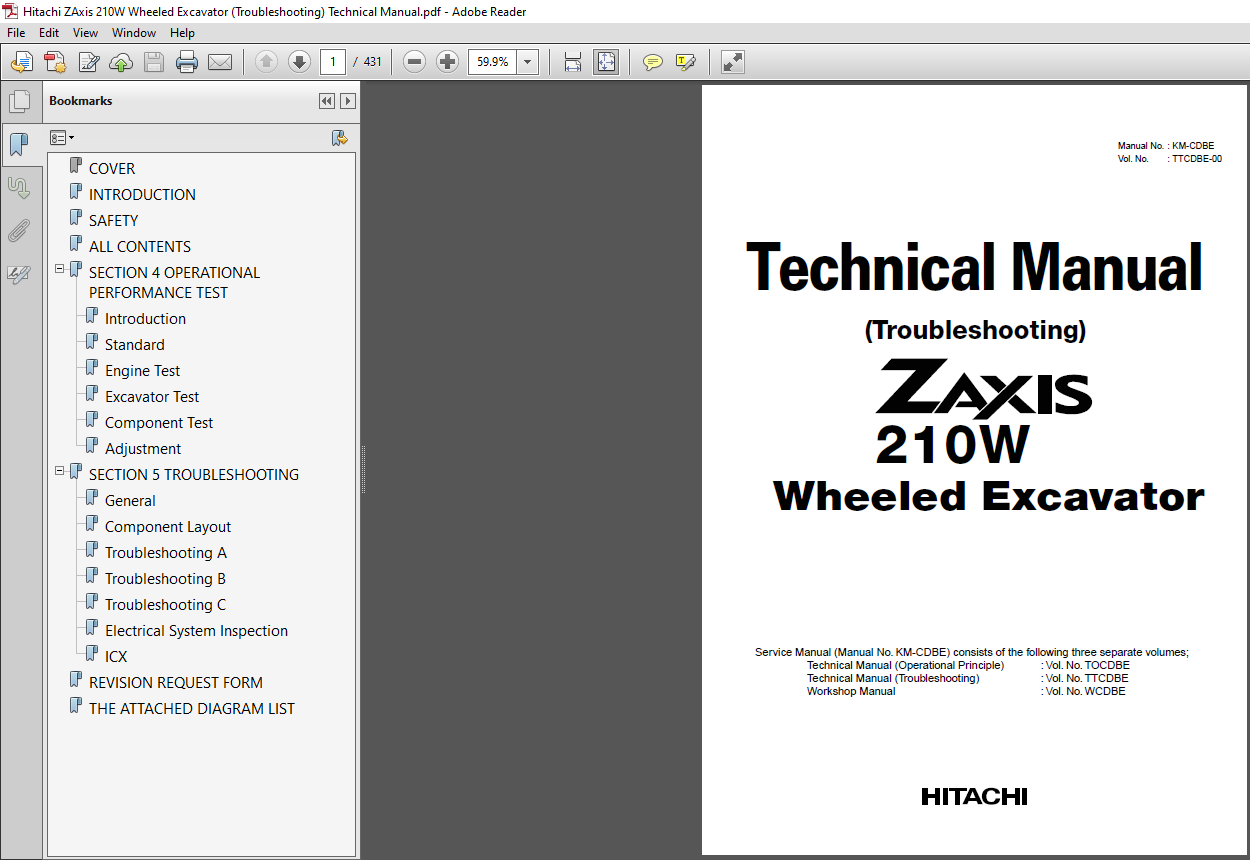This screenshot has height=860, width=1250.
Task: Open the Signatures panel icon
Action: 19,187
